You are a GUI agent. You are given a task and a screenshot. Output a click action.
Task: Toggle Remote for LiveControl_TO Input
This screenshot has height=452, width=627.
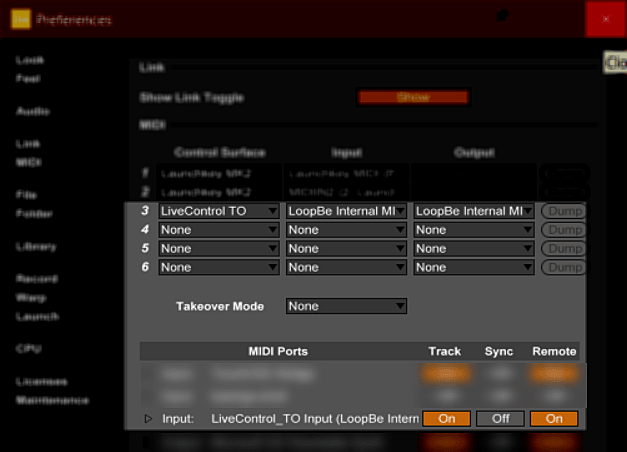point(554,419)
